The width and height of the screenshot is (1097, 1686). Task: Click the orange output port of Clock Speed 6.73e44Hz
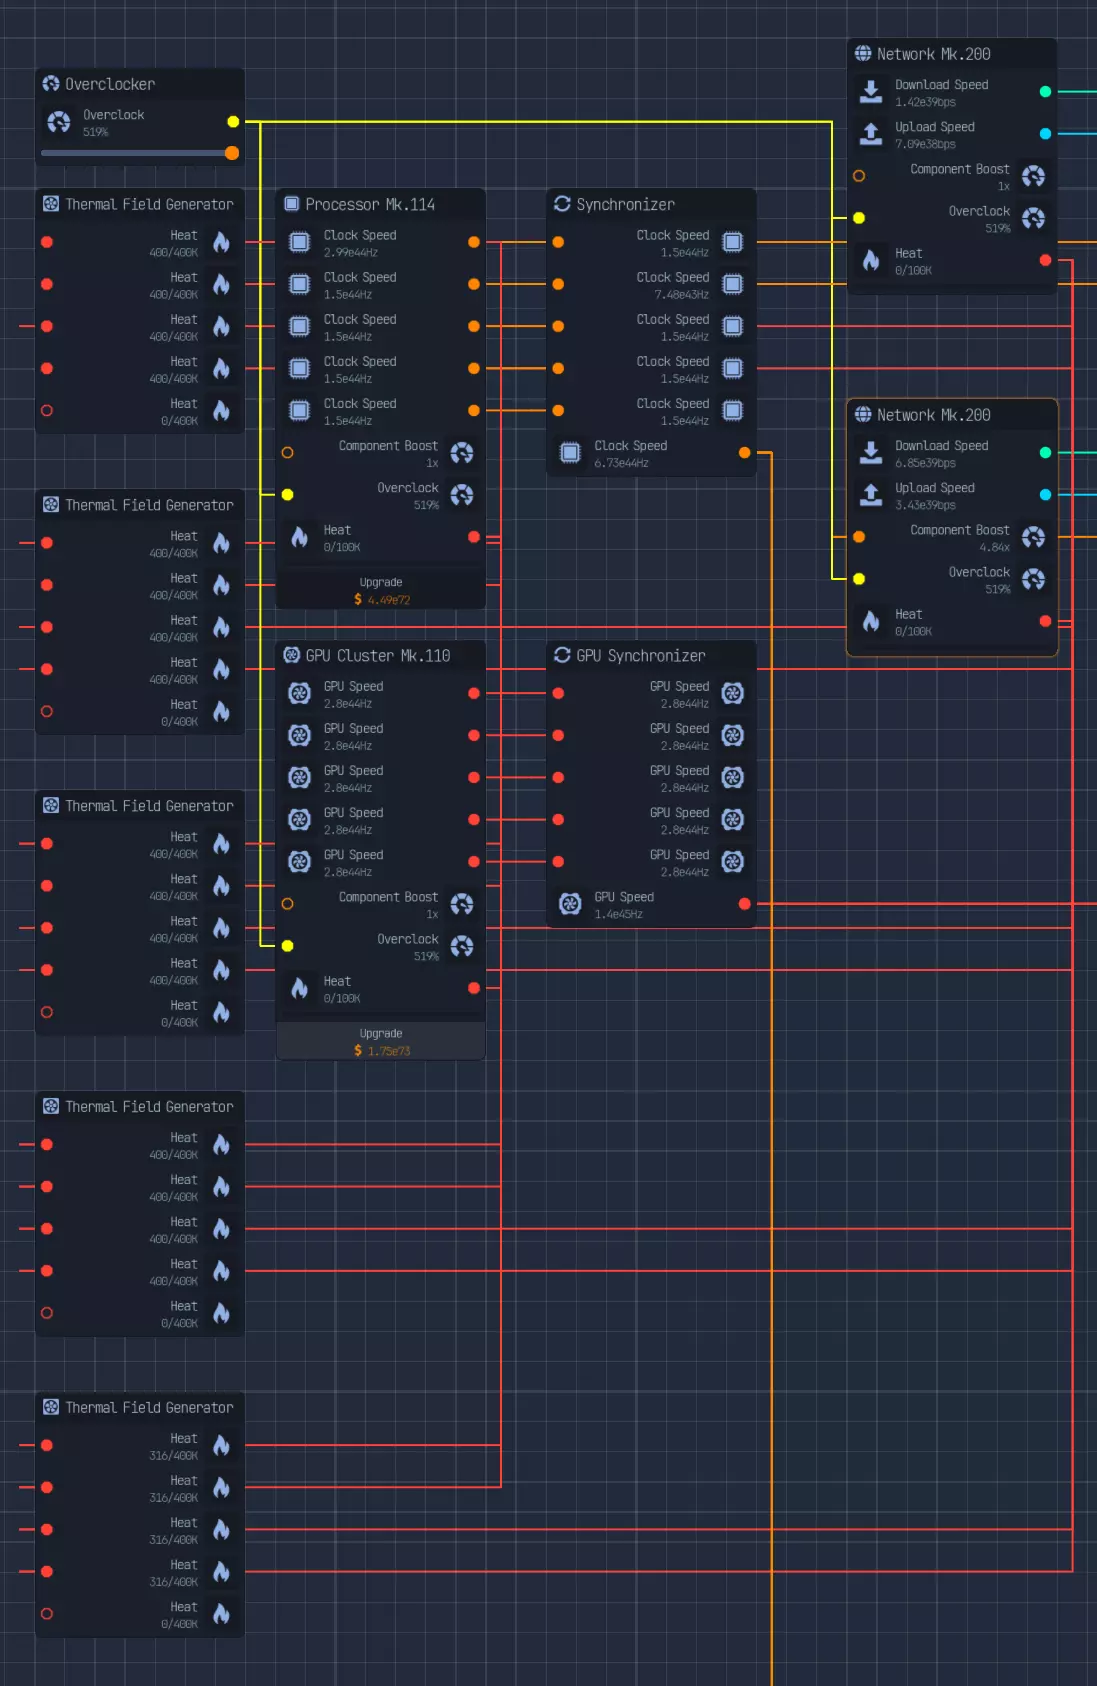tap(745, 453)
